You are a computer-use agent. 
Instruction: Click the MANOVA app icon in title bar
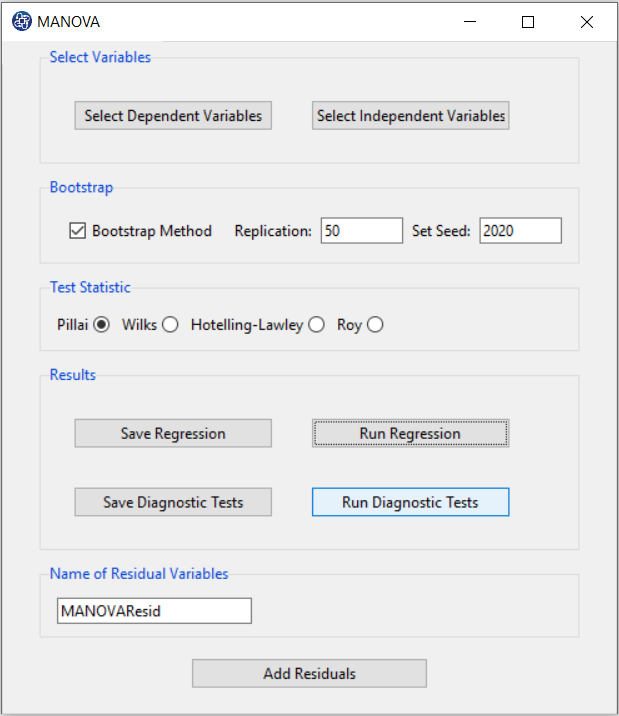[x=21, y=21]
